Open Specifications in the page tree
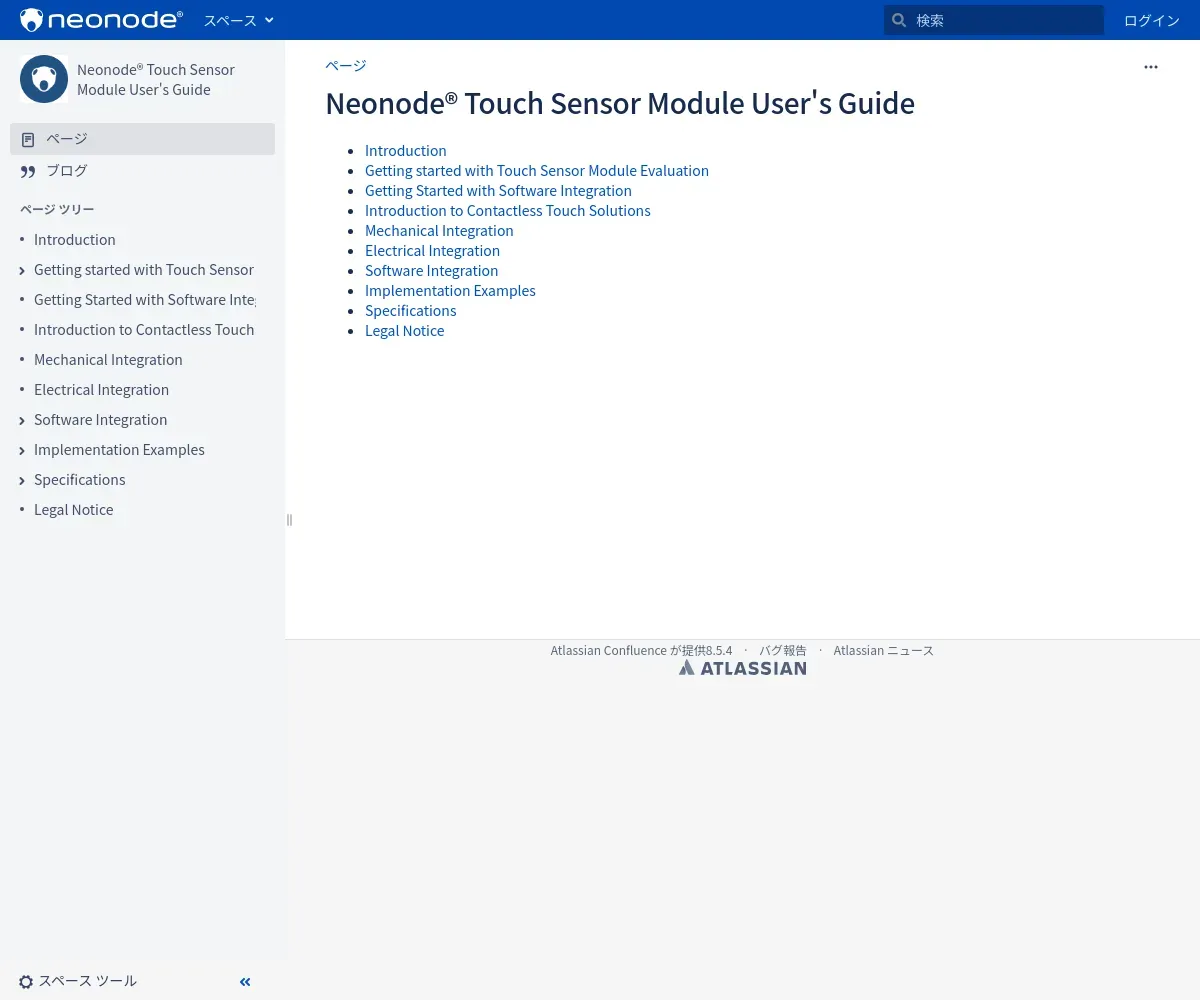The width and height of the screenshot is (1200, 1000). (x=79, y=479)
